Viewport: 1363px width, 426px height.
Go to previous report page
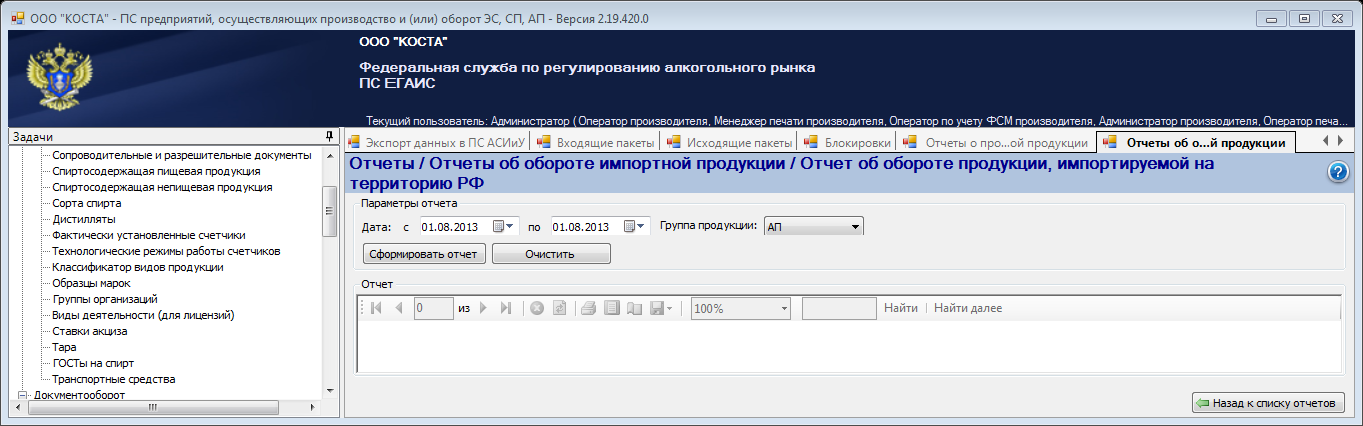399,308
